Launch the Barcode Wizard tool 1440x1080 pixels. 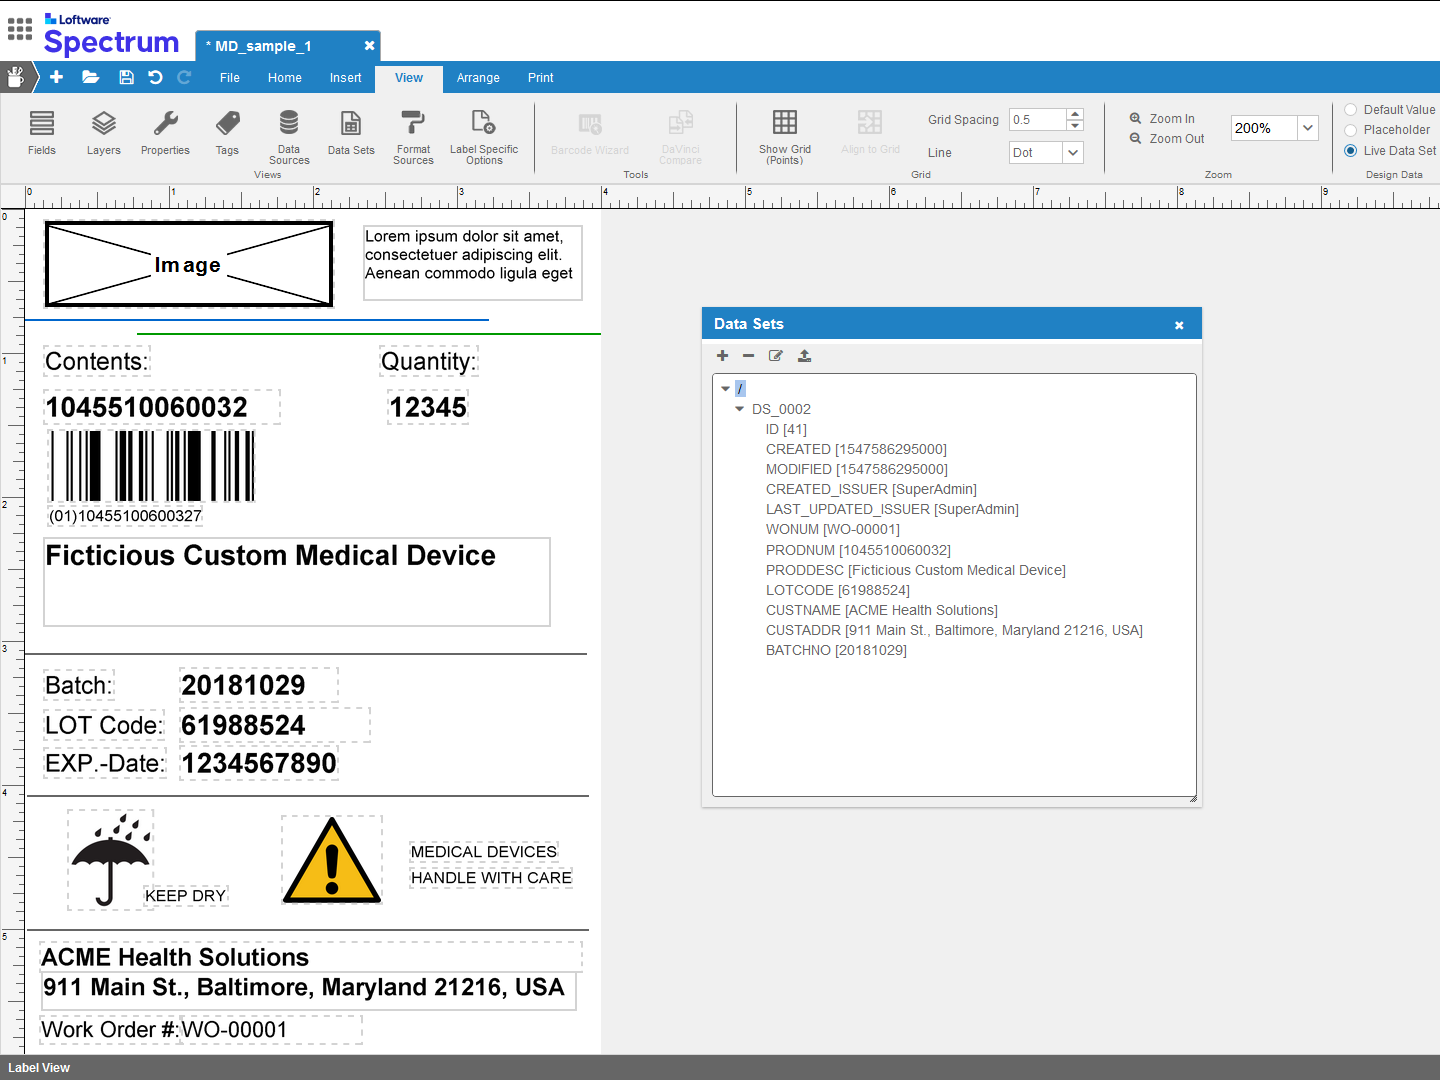(x=590, y=132)
